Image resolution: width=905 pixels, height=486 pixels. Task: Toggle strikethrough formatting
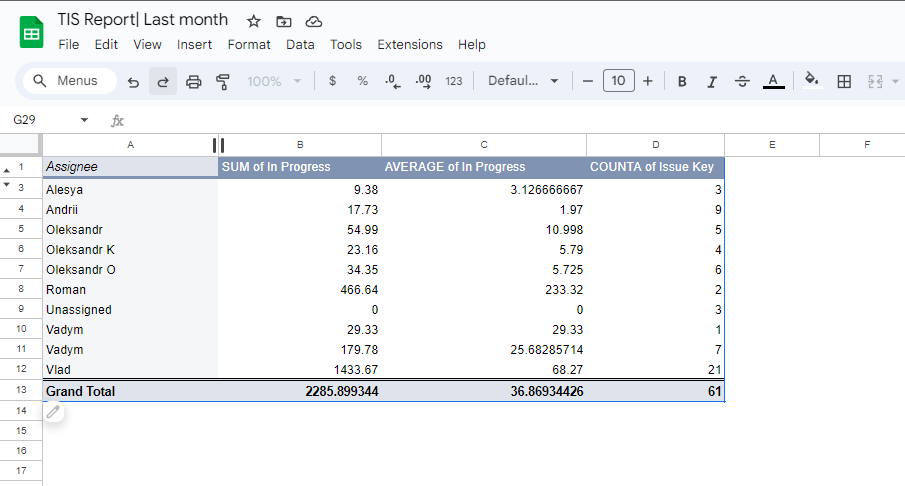742,81
